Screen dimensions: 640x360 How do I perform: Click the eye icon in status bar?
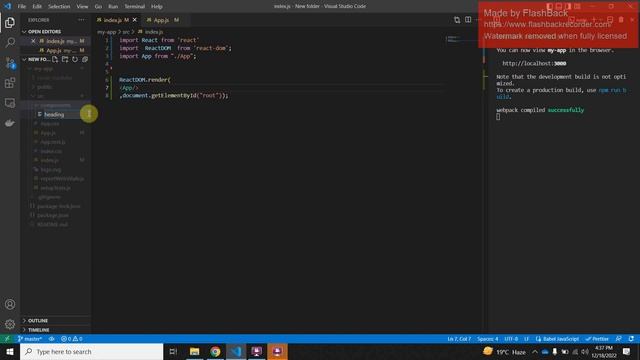click(51, 339)
